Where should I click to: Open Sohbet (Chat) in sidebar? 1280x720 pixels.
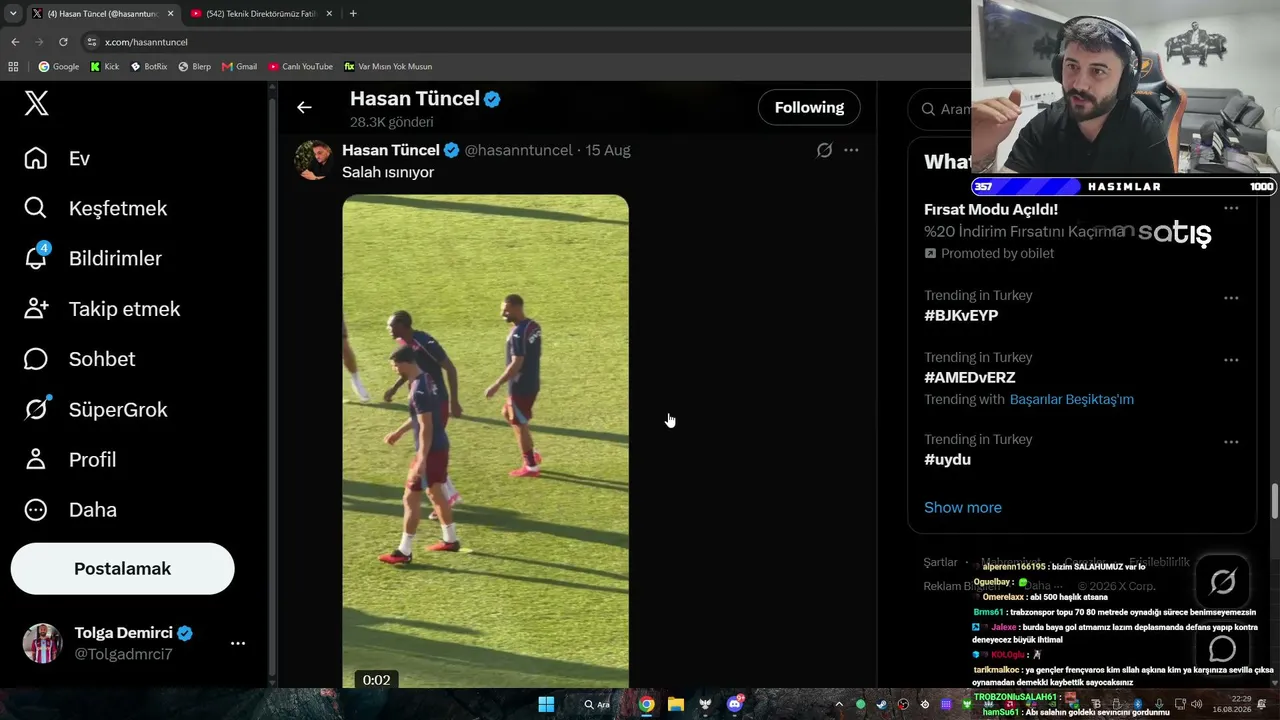(79, 359)
